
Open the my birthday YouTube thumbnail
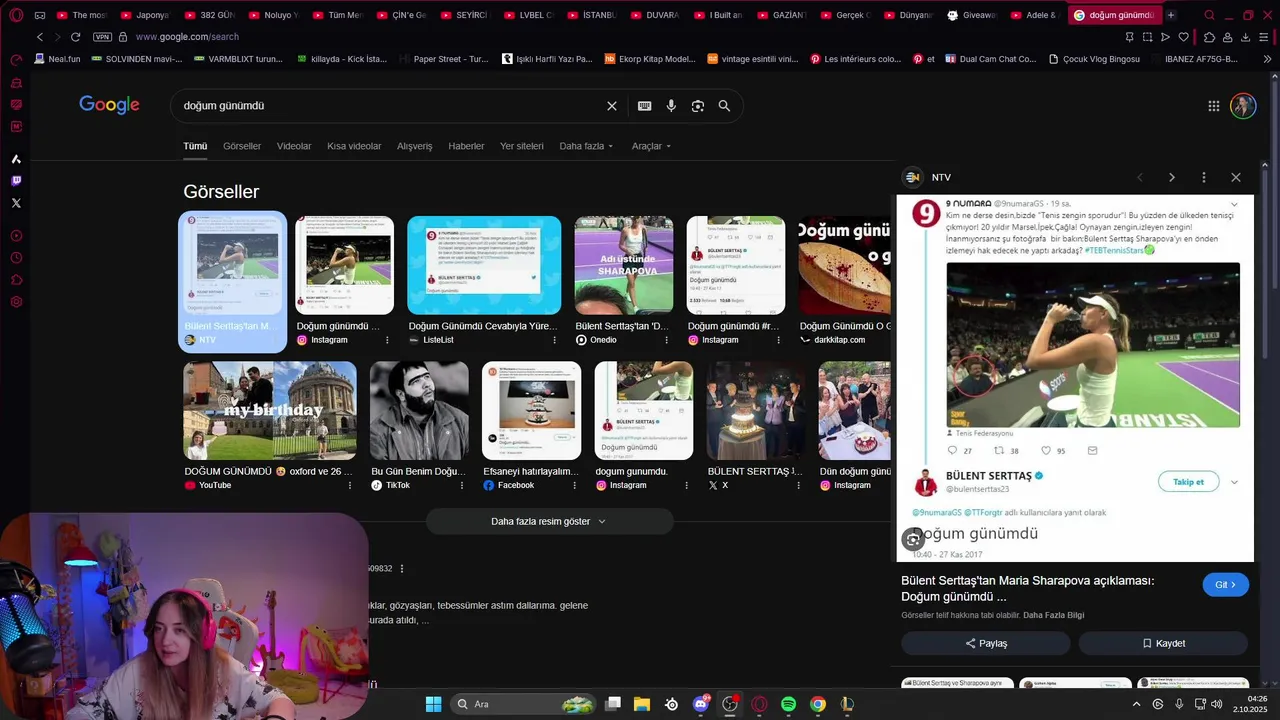270,410
